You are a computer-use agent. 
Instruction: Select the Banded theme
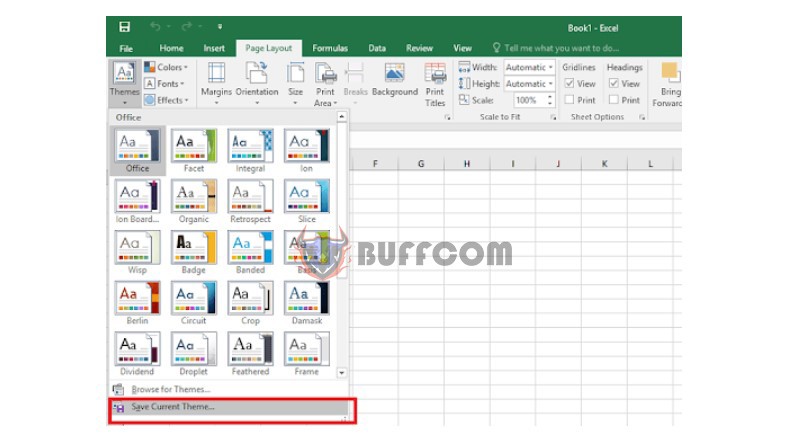(250, 252)
